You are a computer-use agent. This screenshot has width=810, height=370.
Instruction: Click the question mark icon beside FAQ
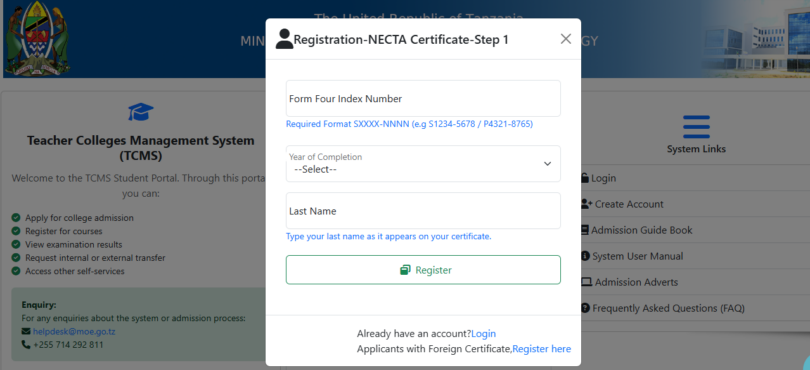click(585, 309)
